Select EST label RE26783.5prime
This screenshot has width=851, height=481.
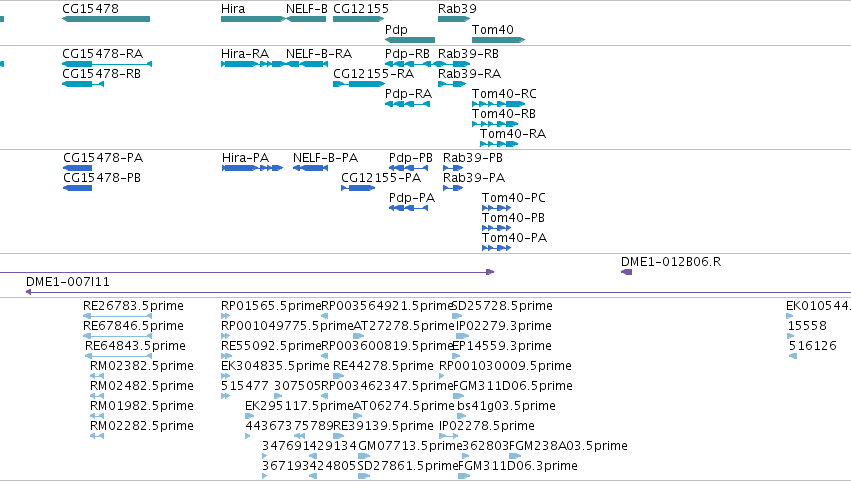point(133,306)
